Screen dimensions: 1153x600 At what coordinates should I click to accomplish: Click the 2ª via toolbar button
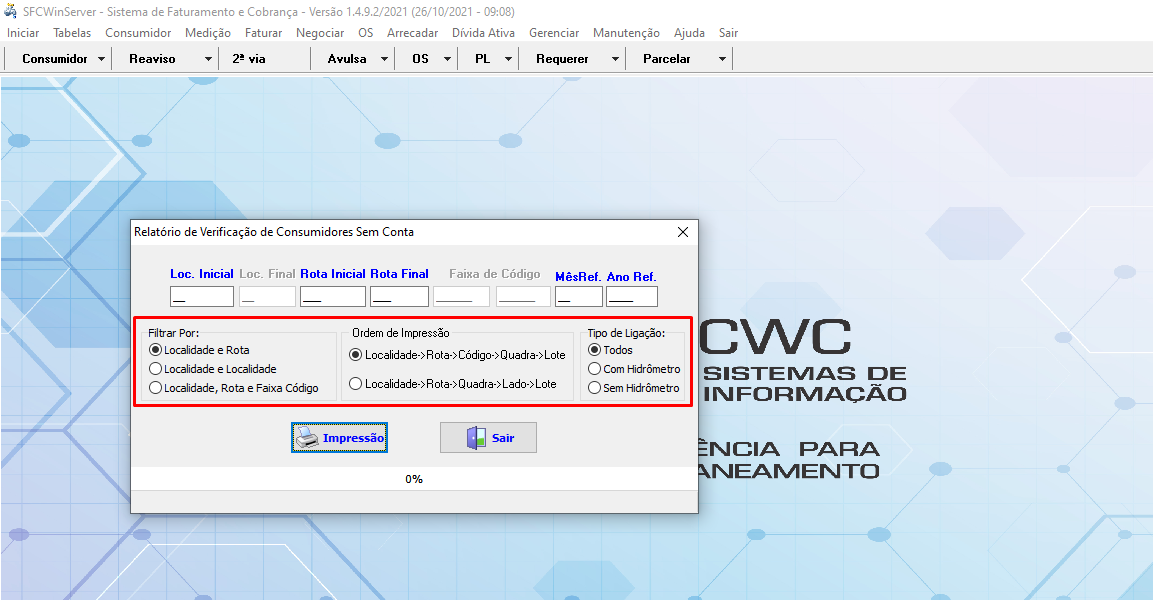click(249, 59)
